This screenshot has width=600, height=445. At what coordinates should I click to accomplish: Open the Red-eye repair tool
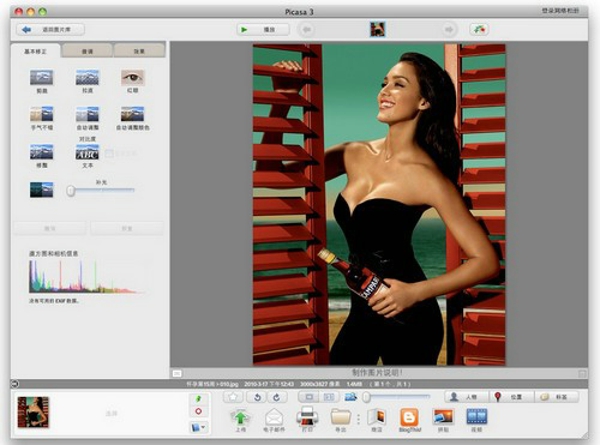point(132,77)
